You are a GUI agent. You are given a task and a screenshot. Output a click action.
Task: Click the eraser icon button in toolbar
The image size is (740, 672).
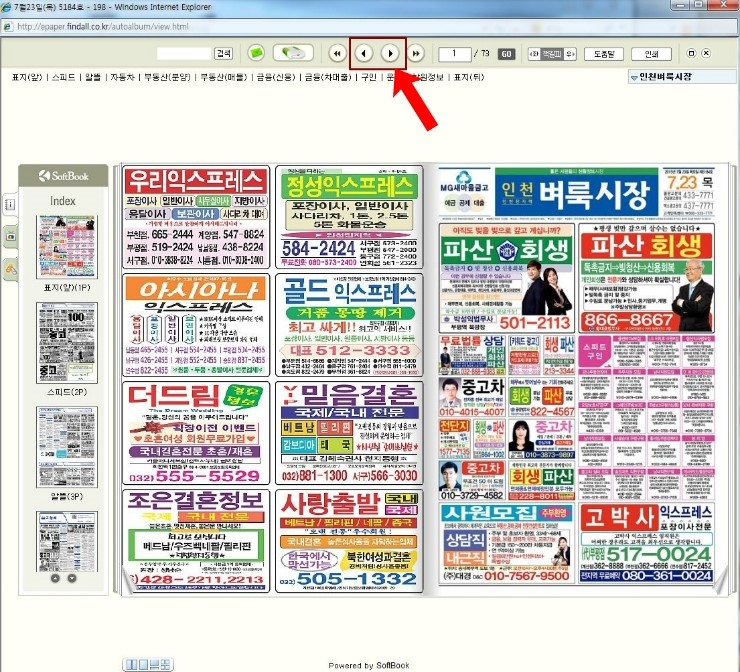pos(293,53)
